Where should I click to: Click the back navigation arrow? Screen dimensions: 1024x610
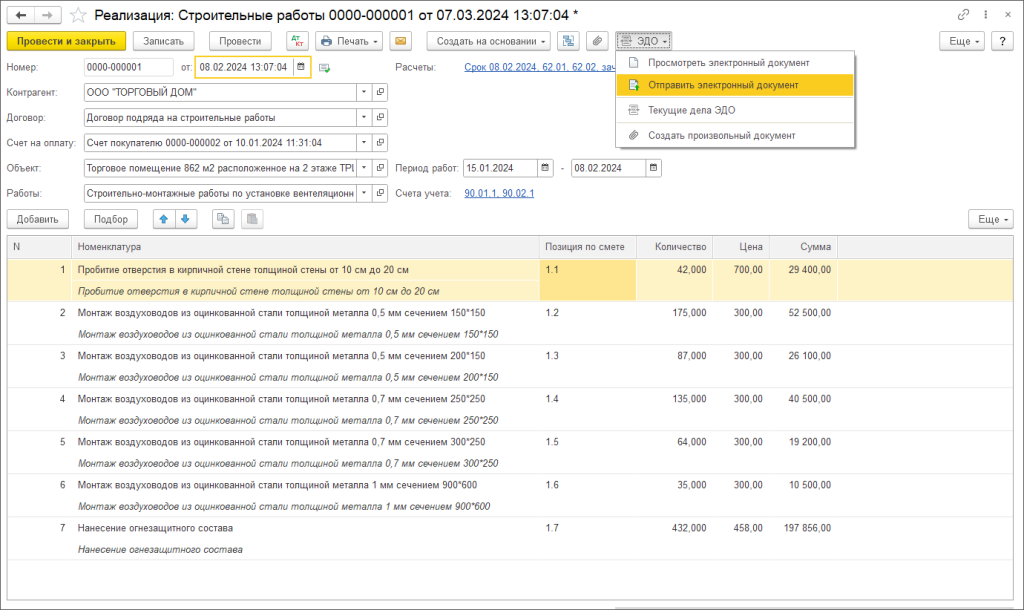pyautogui.click(x=21, y=16)
